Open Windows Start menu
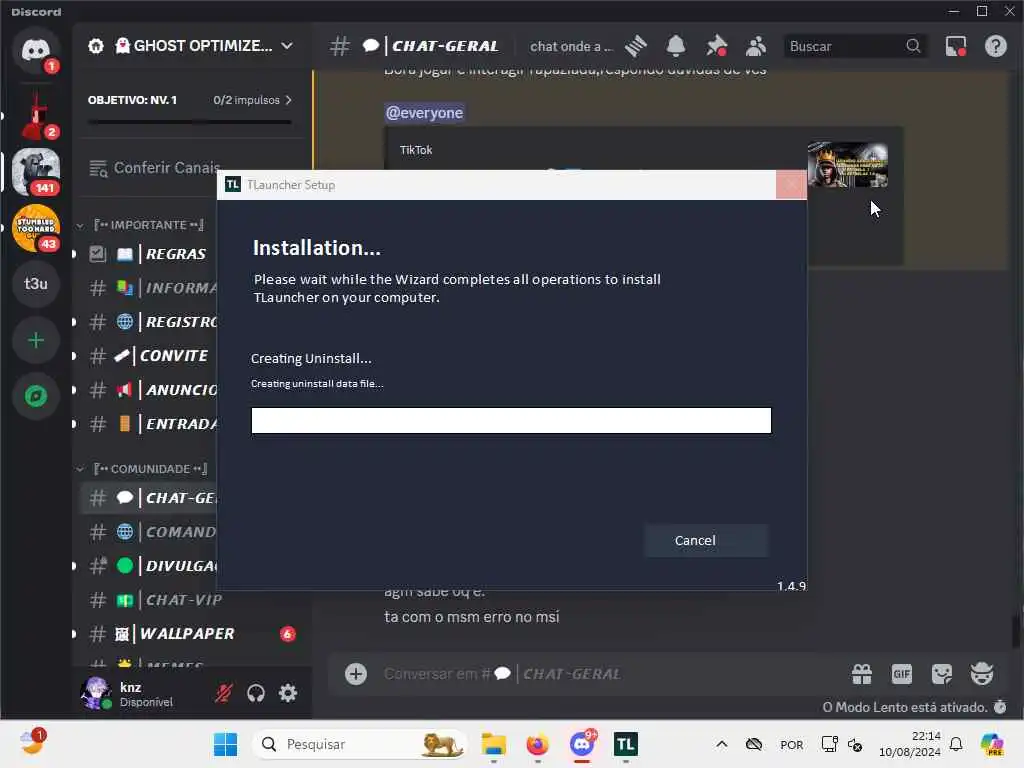The height and width of the screenshot is (768, 1024). (226, 744)
